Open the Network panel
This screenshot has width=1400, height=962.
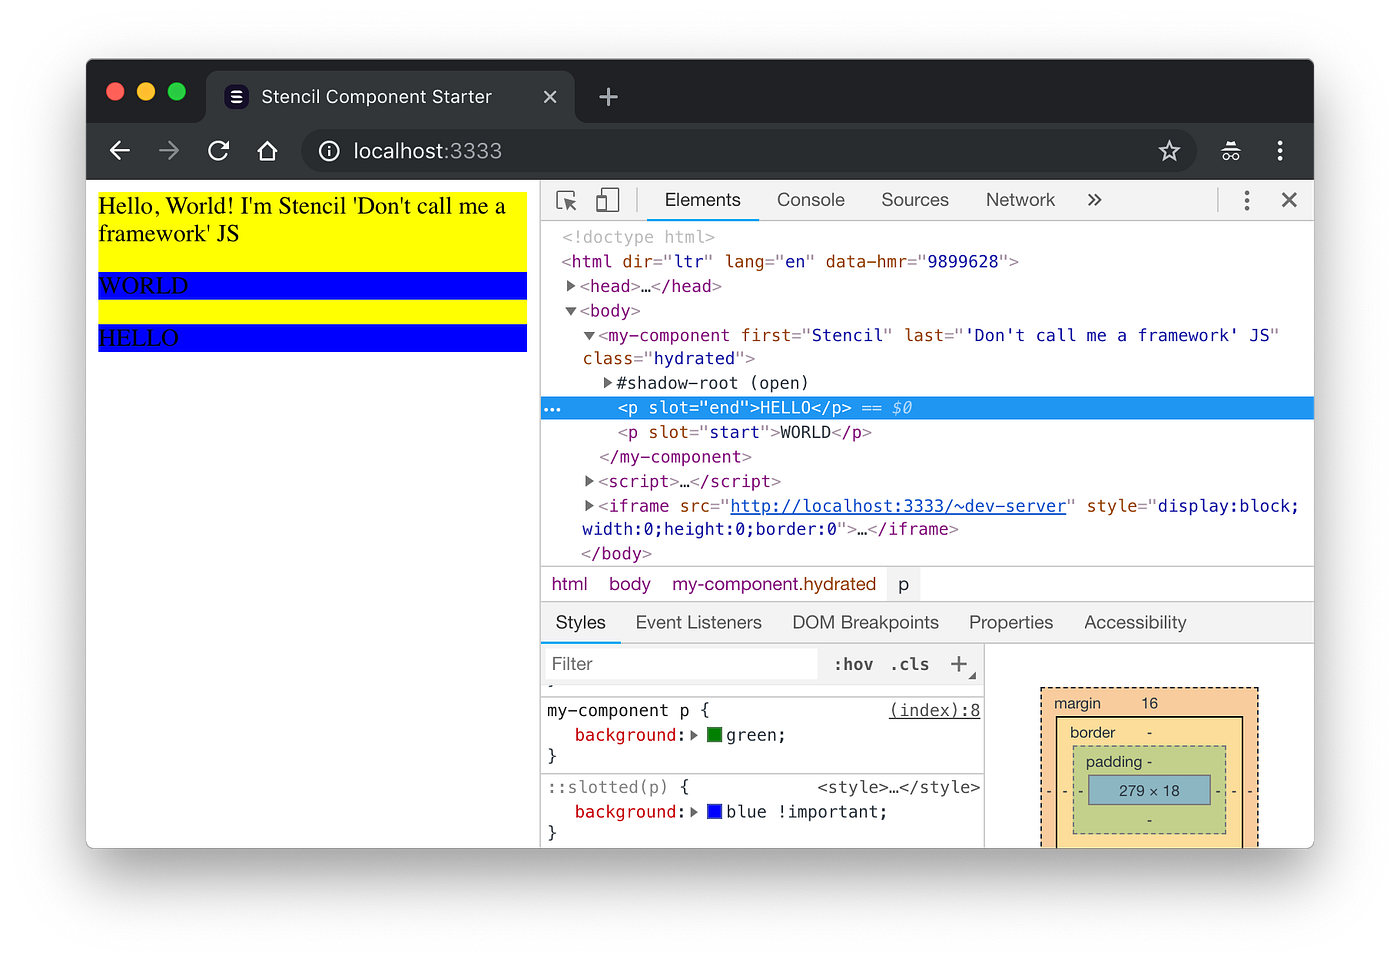tap(1020, 200)
